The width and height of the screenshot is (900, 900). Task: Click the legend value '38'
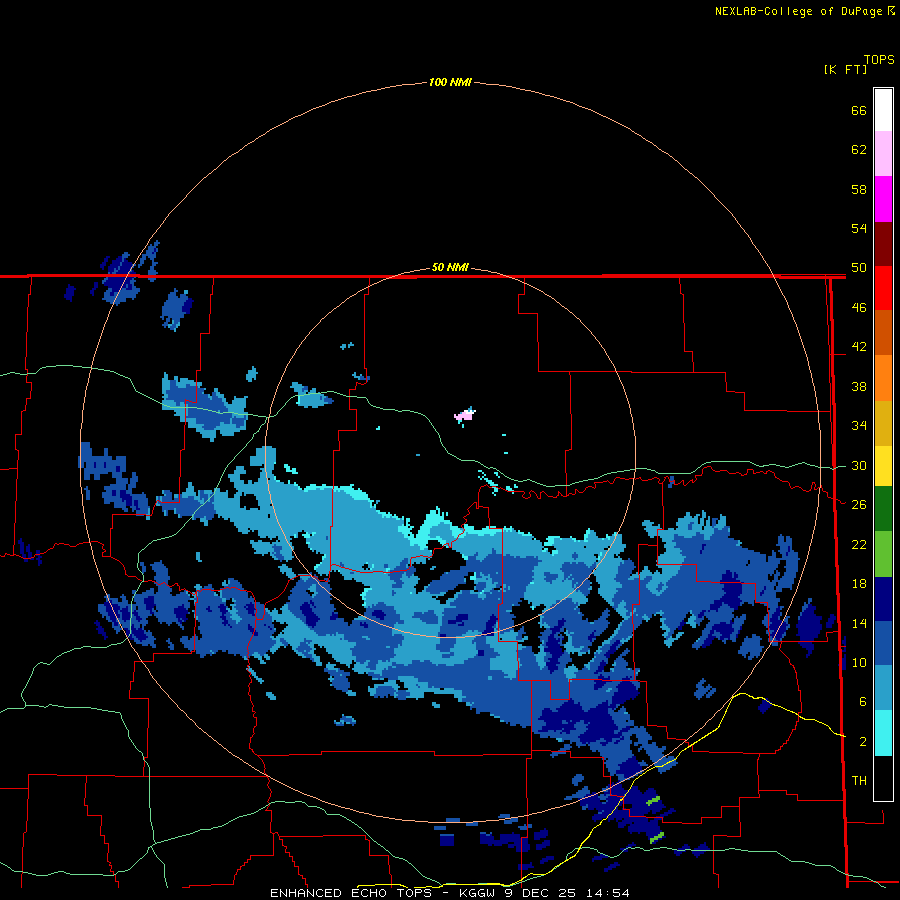click(859, 386)
